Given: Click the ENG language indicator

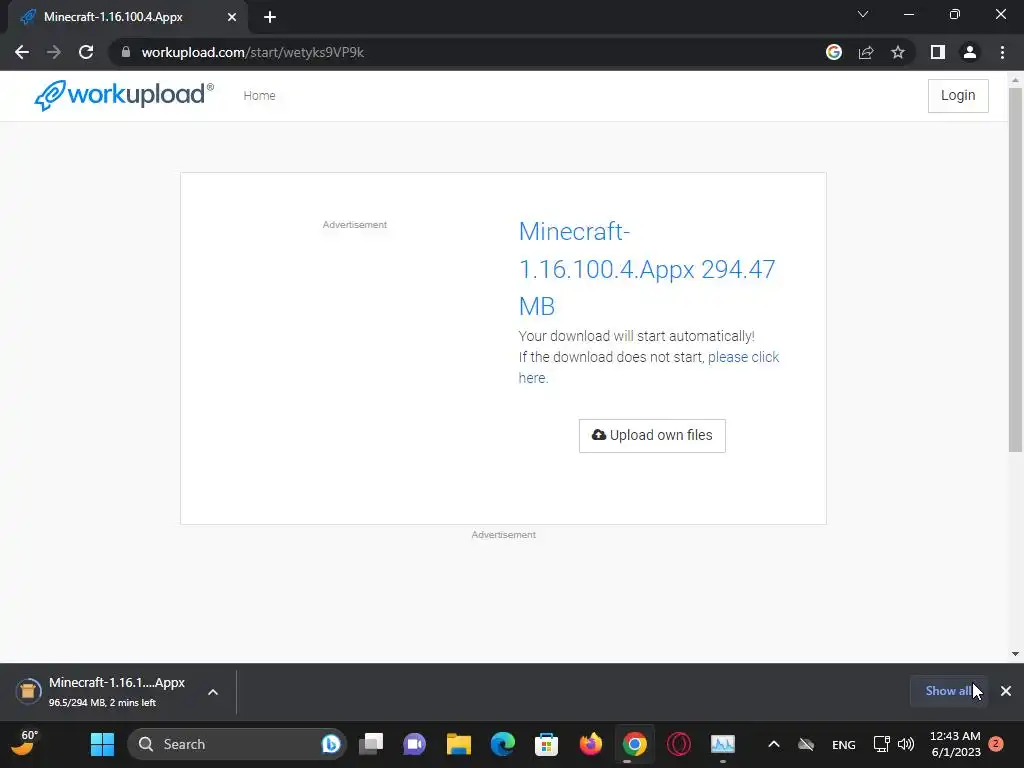Looking at the screenshot, I should pyautogui.click(x=844, y=744).
